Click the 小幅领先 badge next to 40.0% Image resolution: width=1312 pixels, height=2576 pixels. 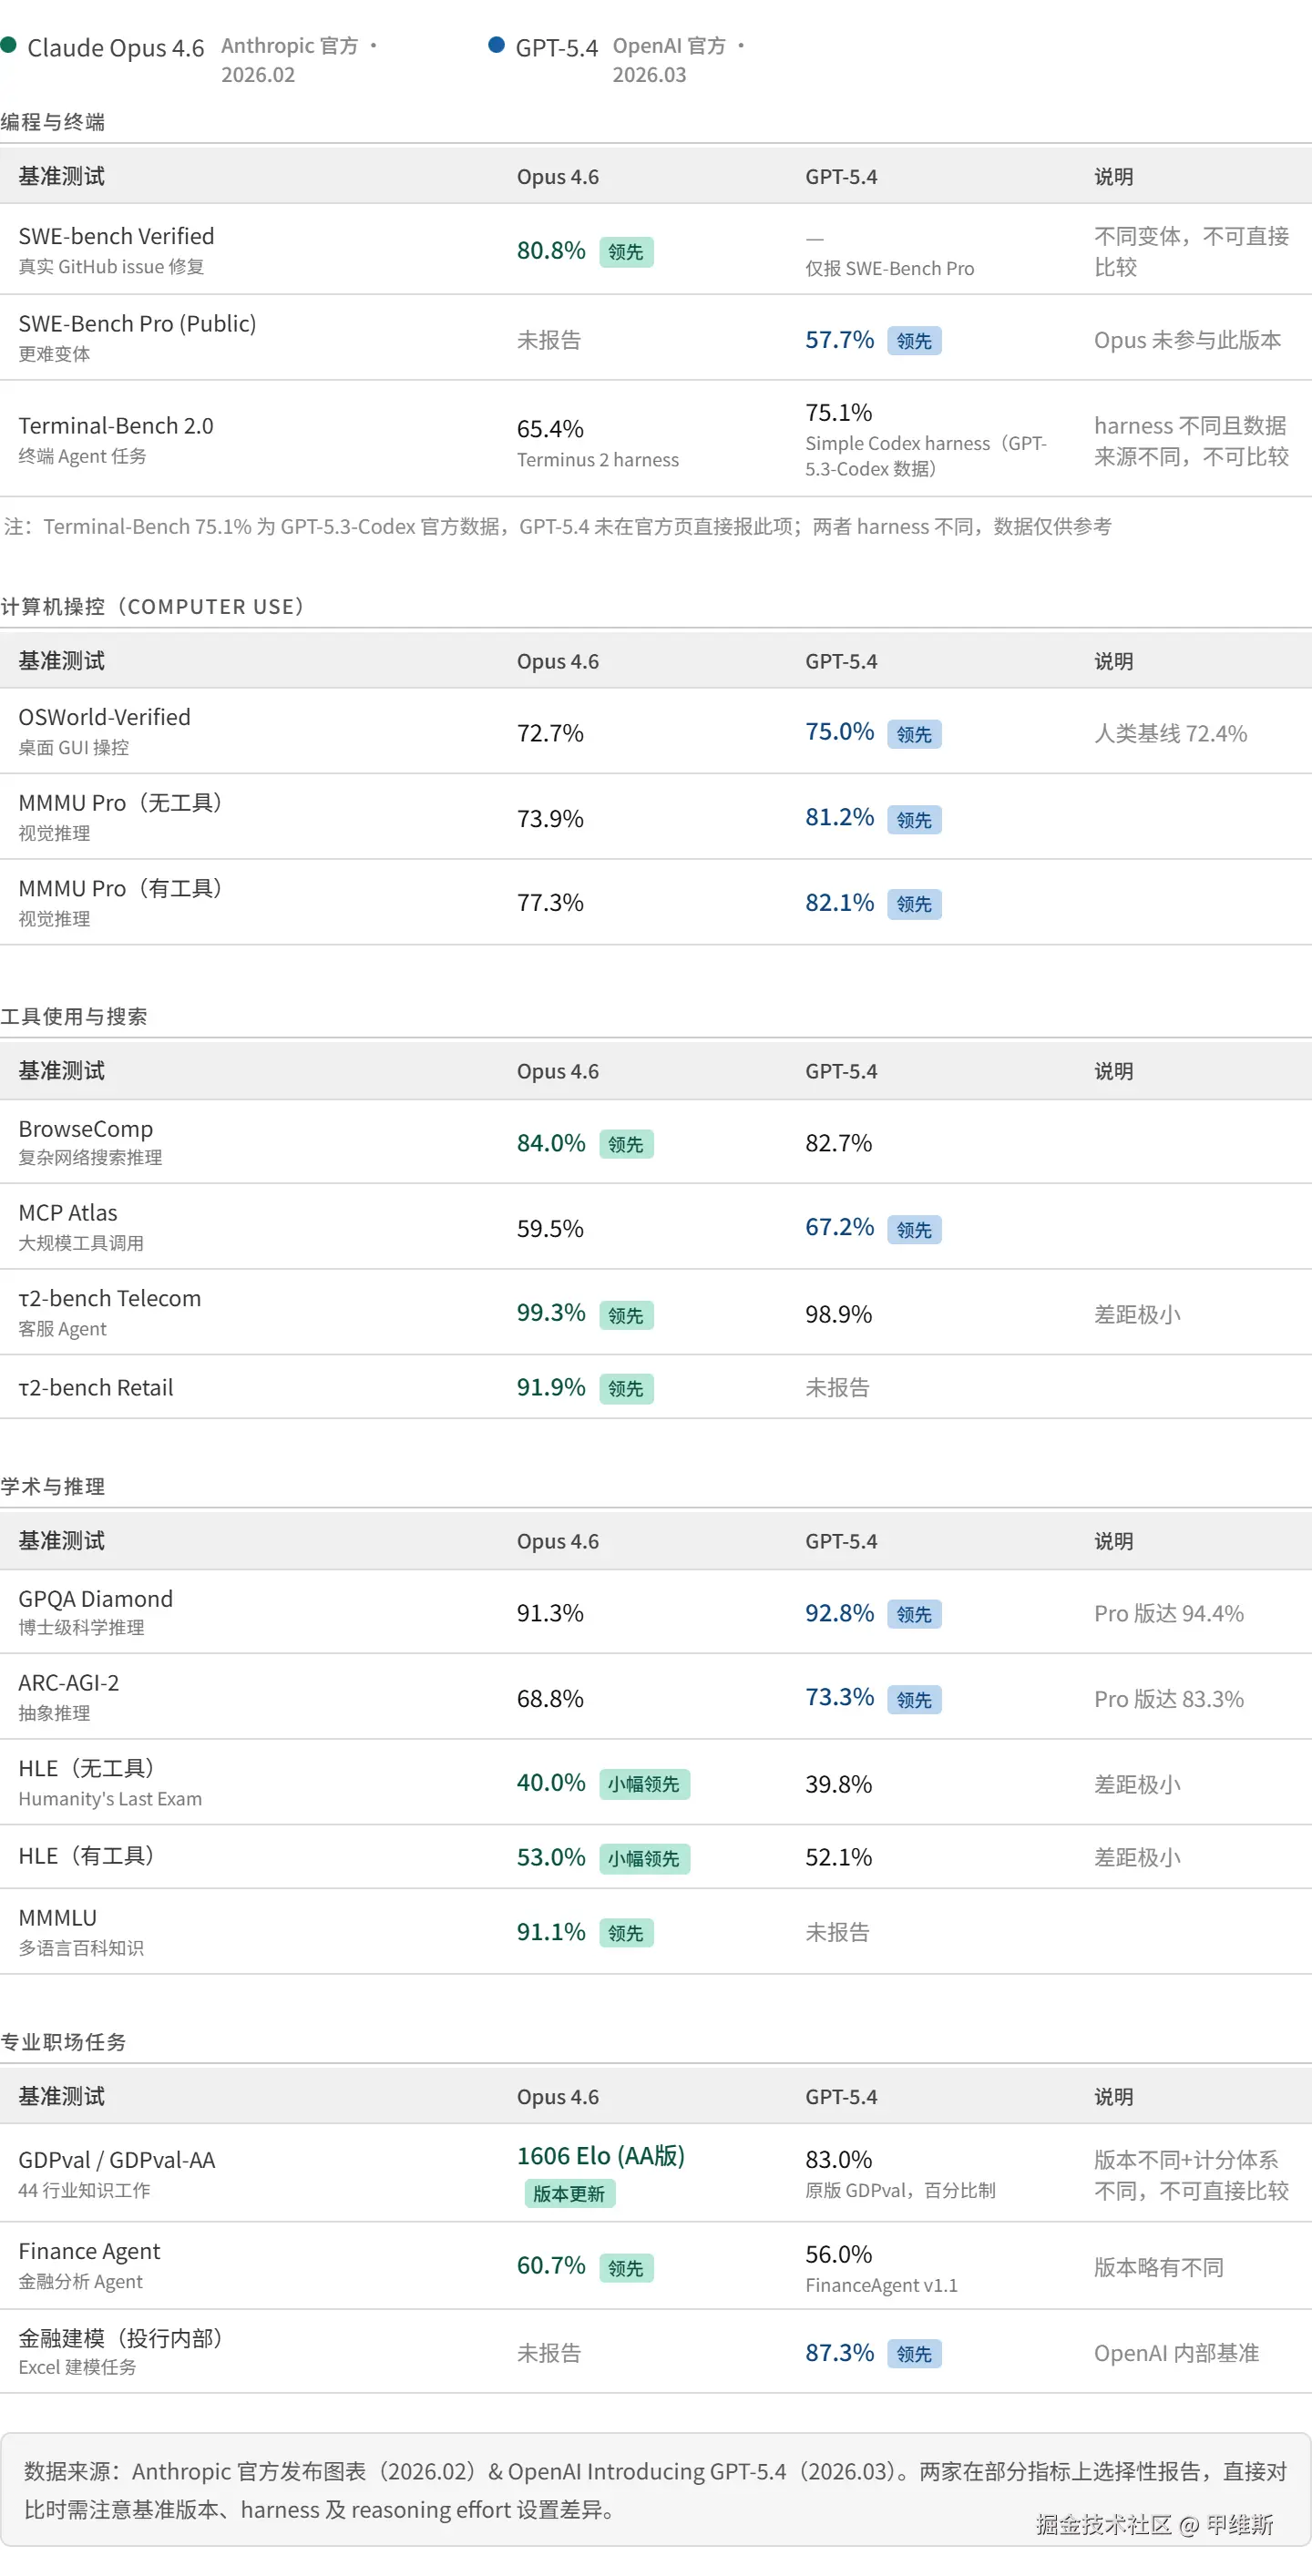[644, 1784]
